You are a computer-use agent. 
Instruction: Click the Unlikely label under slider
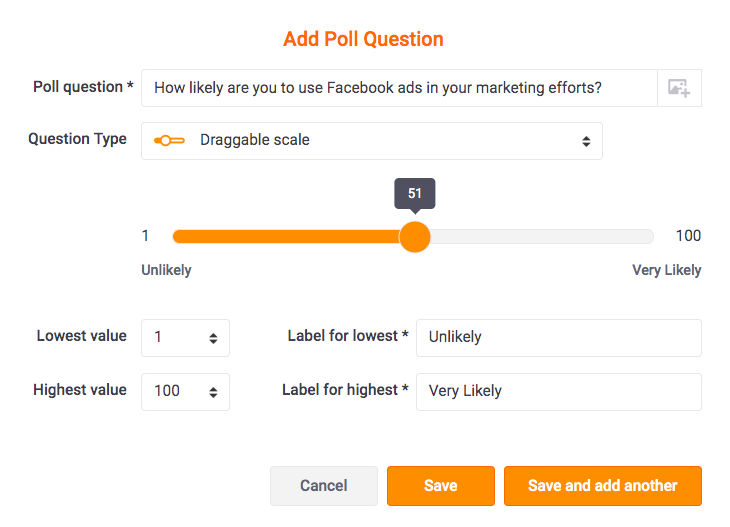[166, 270]
